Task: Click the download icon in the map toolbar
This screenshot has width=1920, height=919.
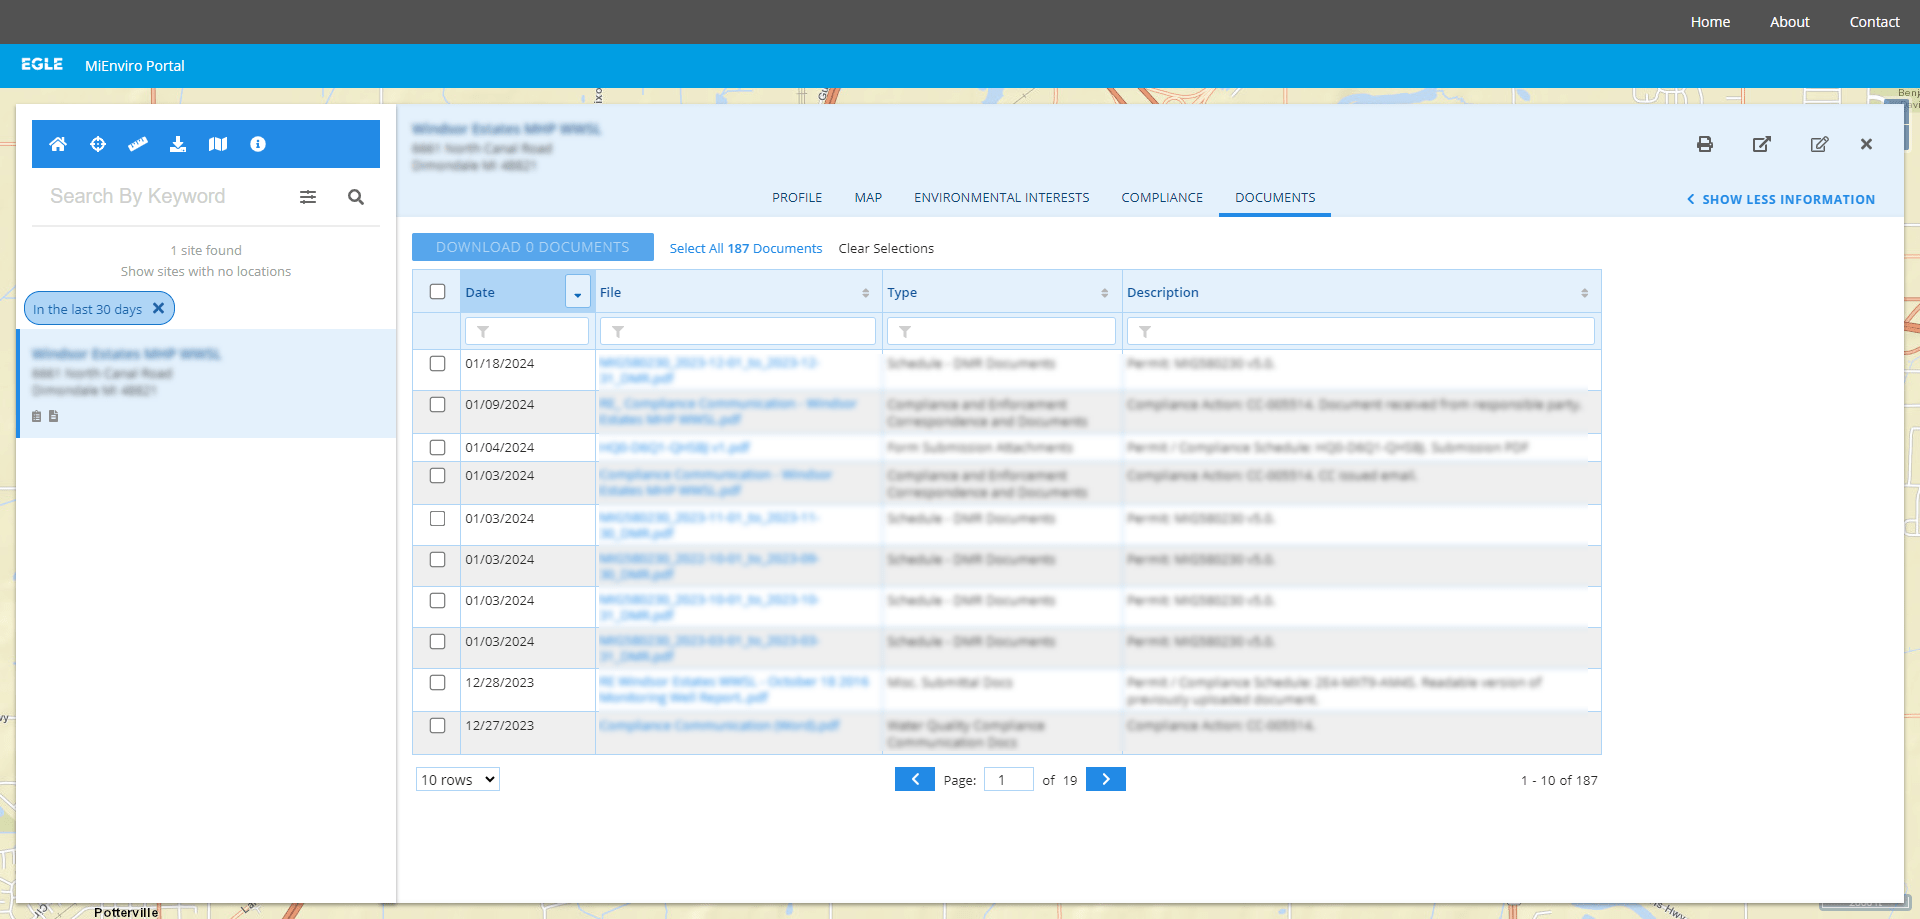Action: coord(178,144)
